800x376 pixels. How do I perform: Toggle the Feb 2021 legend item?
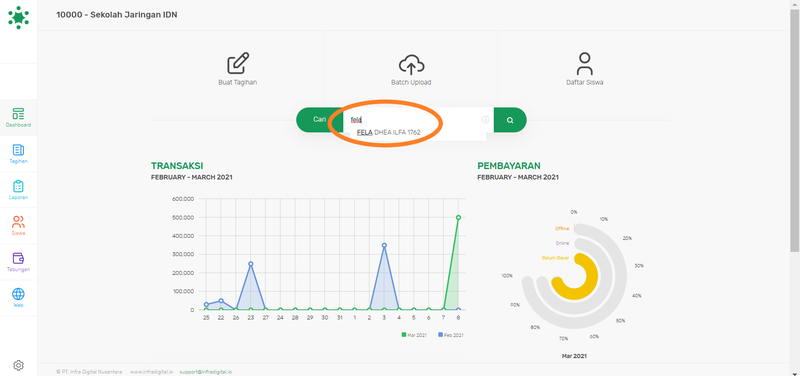(451, 335)
